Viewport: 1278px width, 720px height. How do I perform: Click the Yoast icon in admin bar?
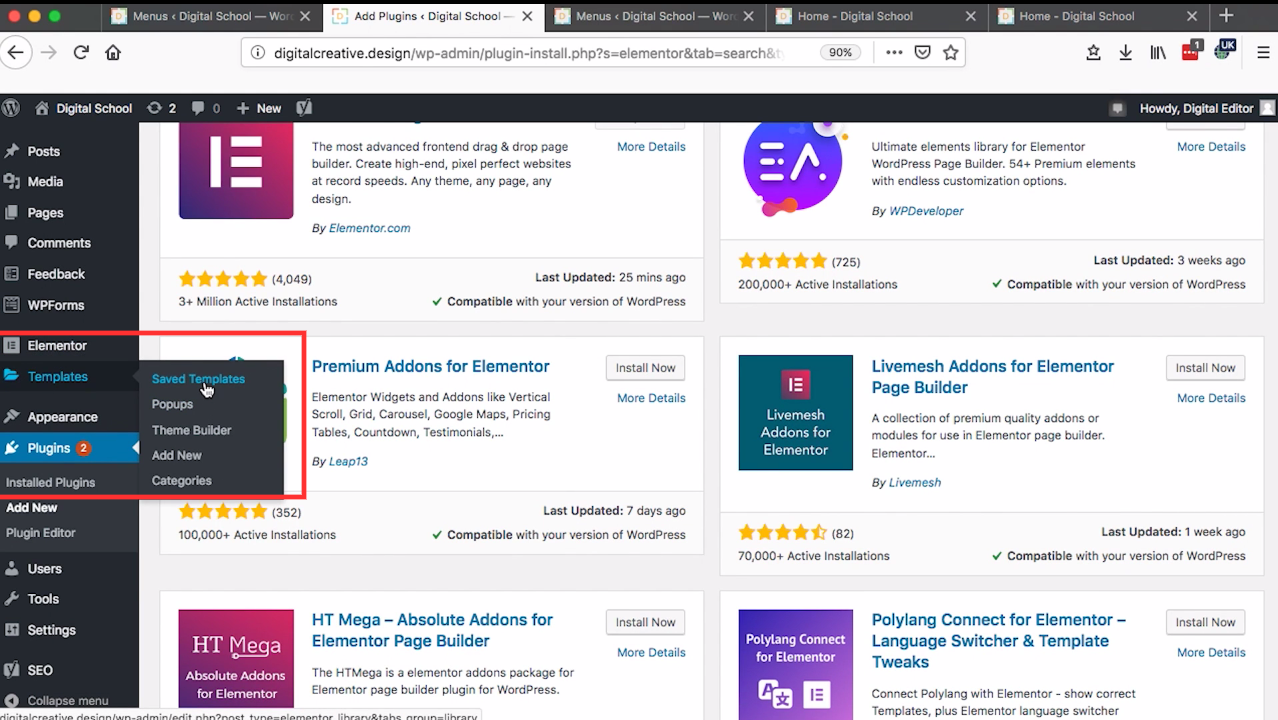point(304,108)
